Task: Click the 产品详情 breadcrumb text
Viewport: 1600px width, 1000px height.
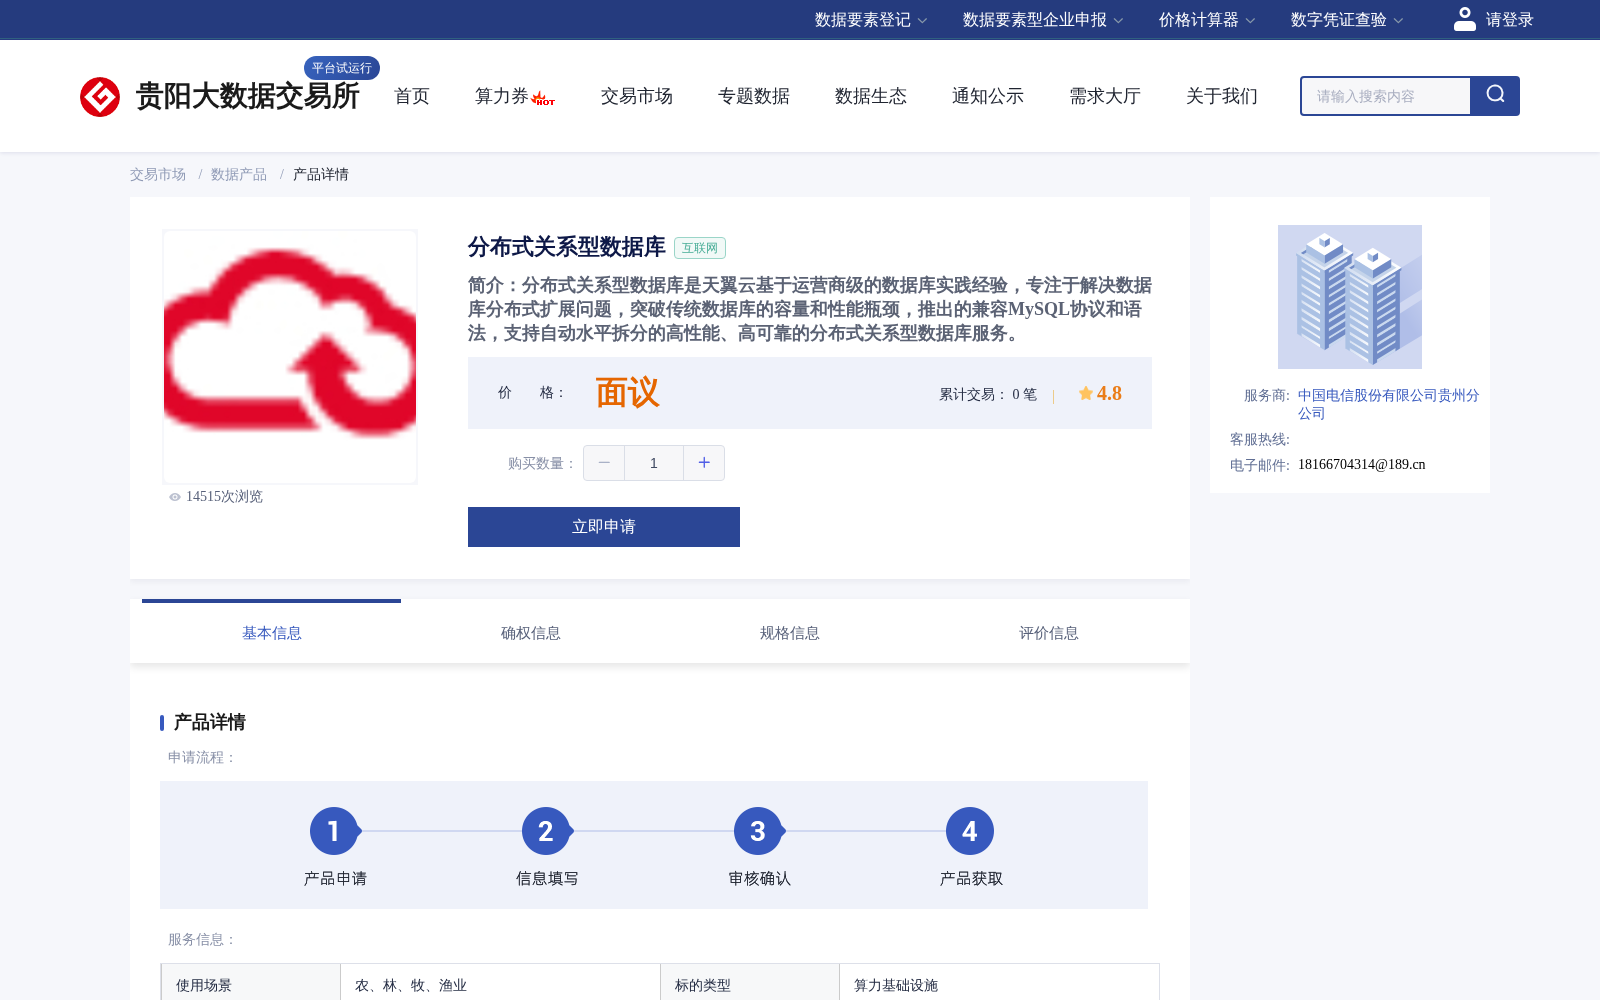Action: [321, 174]
